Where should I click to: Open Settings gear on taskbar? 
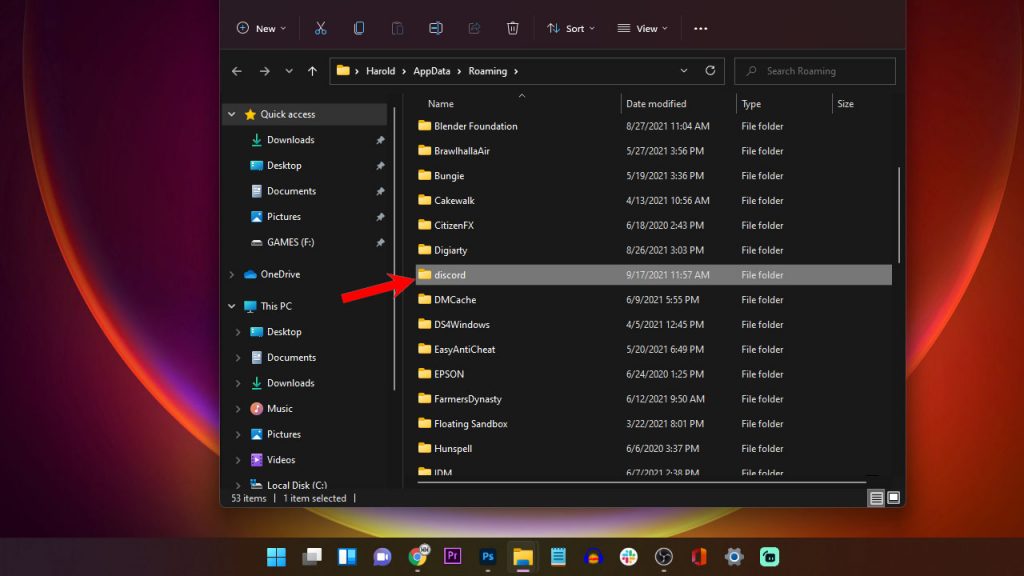click(734, 556)
